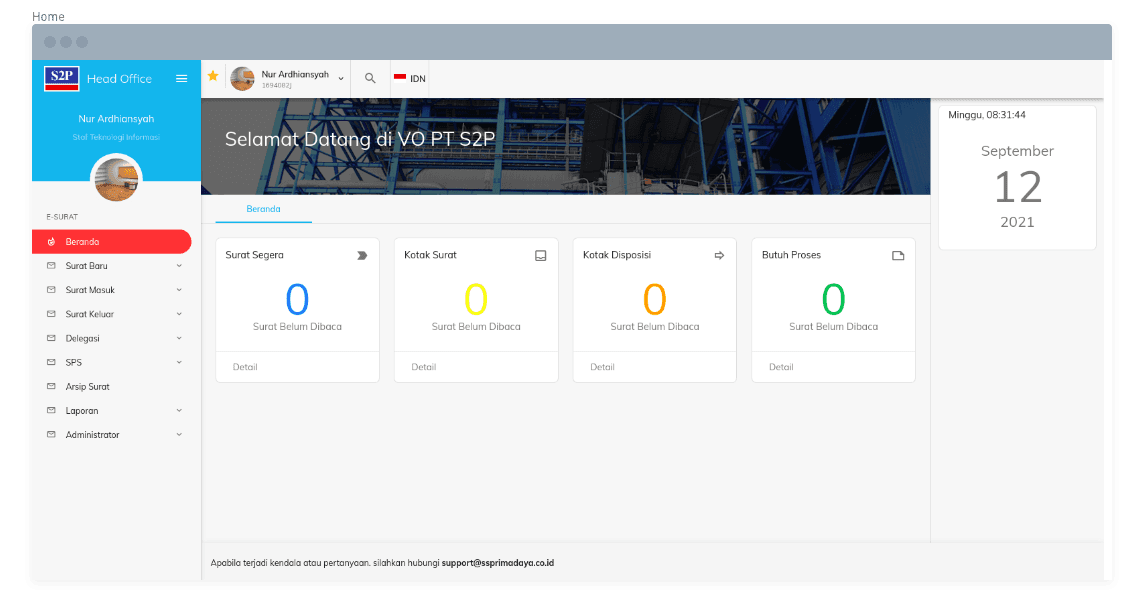Click the Indonesian flag icon
The height and width of the screenshot is (614, 1136).
point(400,78)
